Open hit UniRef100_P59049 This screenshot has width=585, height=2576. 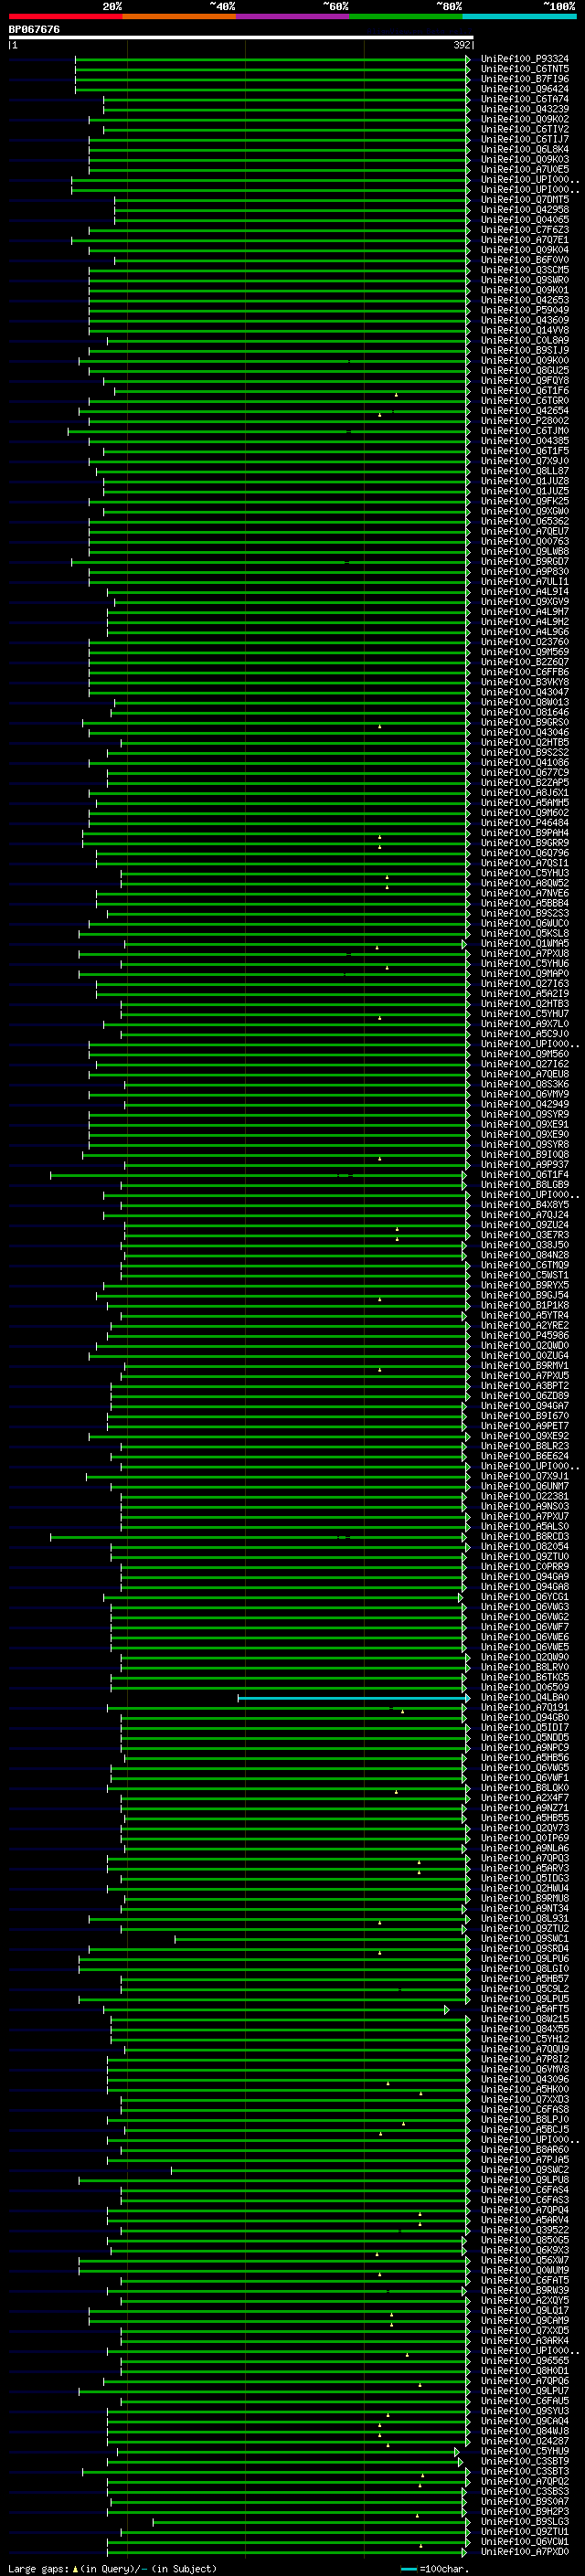[x=524, y=310]
